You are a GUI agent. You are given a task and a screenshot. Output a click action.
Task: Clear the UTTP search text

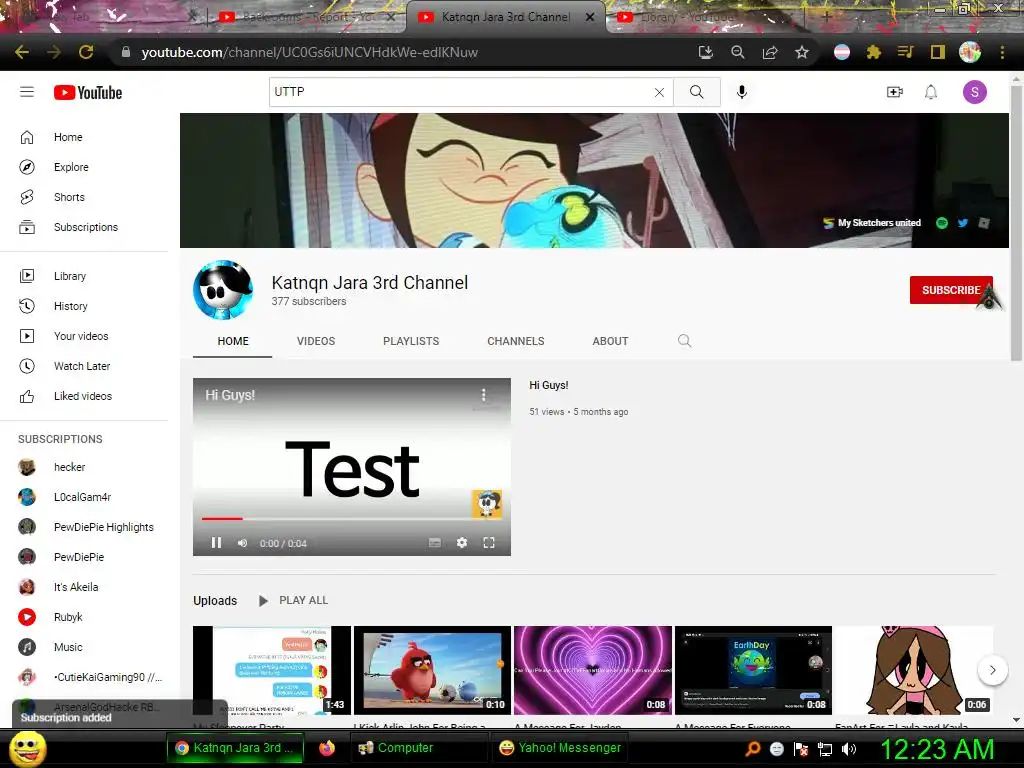[660, 92]
